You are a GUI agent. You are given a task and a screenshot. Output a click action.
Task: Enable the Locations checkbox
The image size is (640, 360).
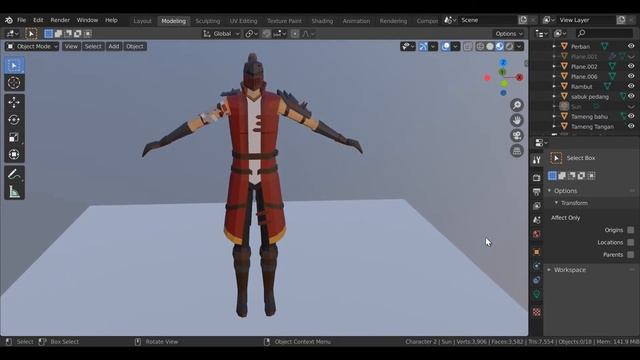tap(631, 242)
